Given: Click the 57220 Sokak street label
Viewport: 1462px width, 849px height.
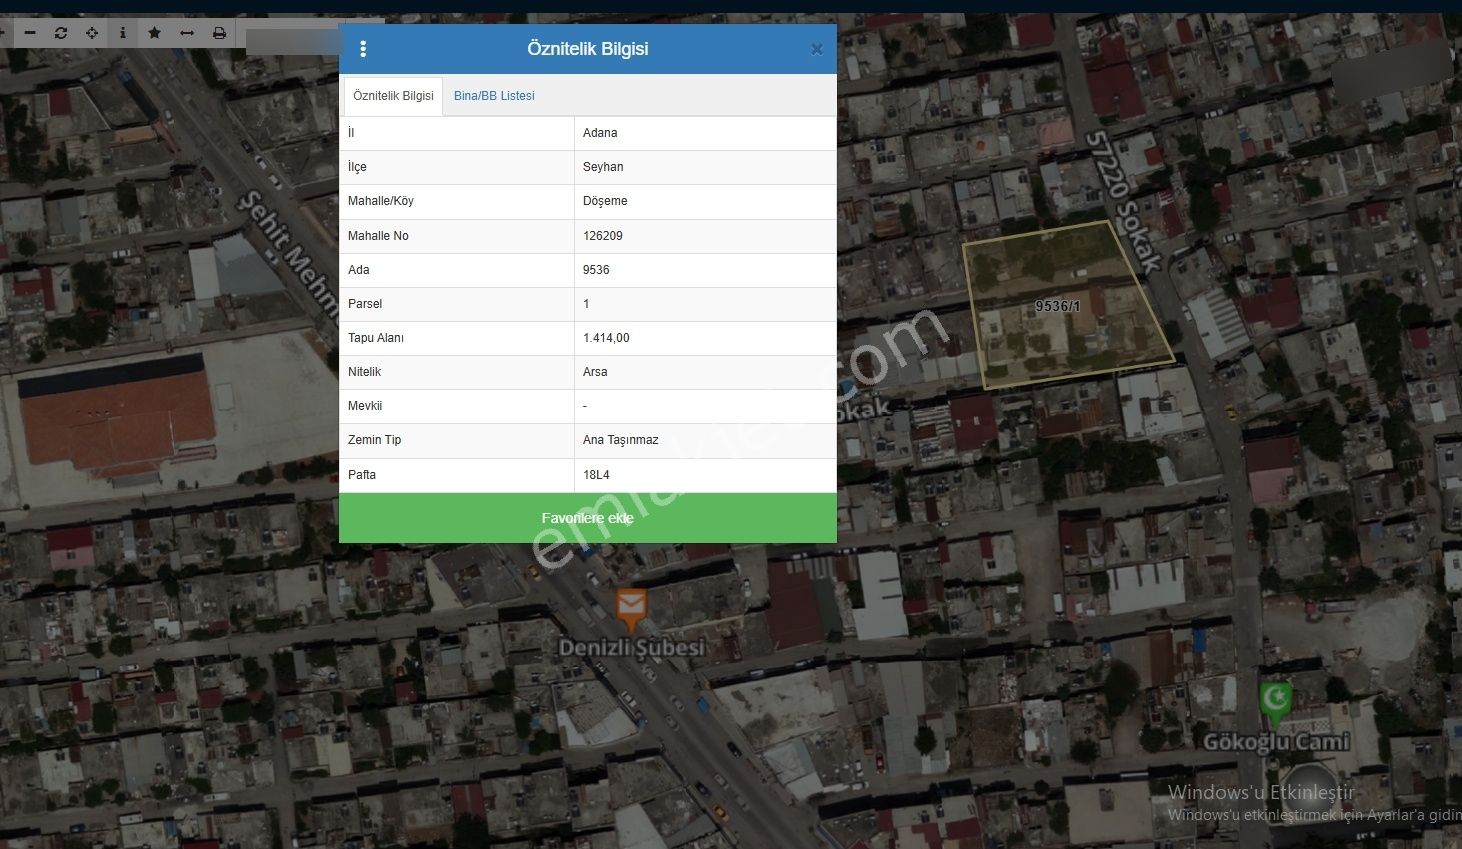Looking at the screenshot, I should (x=1125, y=200).
